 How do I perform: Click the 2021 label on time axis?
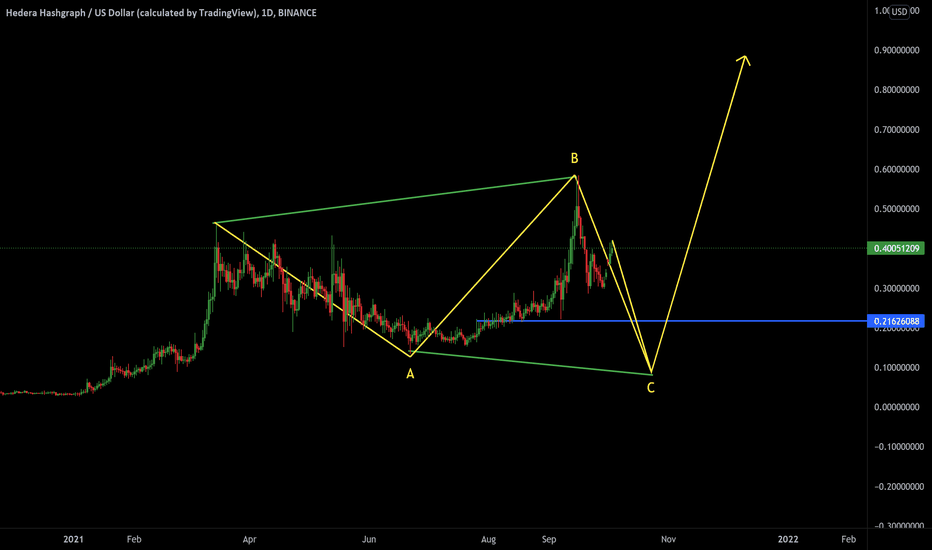74,539
